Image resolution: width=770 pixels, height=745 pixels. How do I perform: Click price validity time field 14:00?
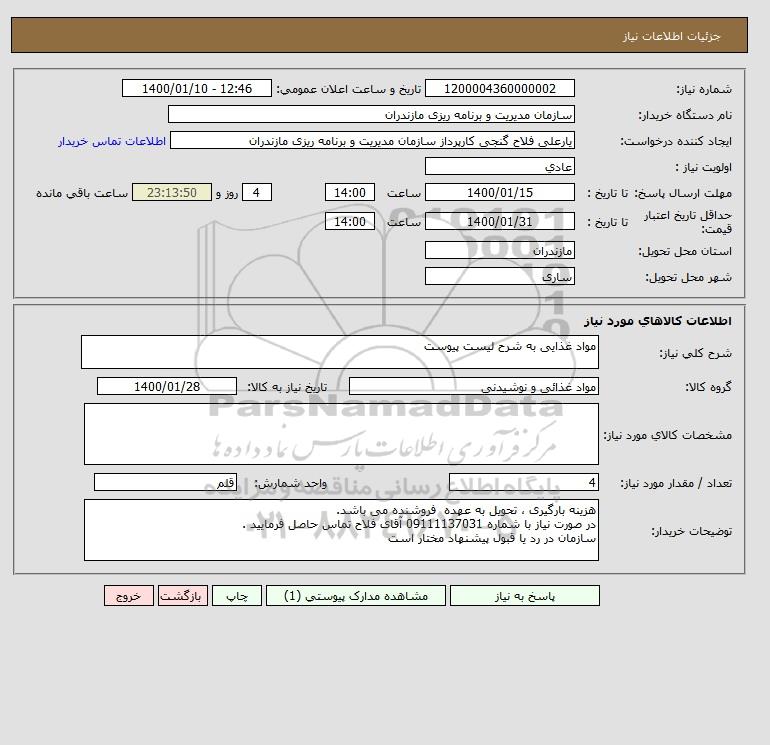[x=350, y=221]
